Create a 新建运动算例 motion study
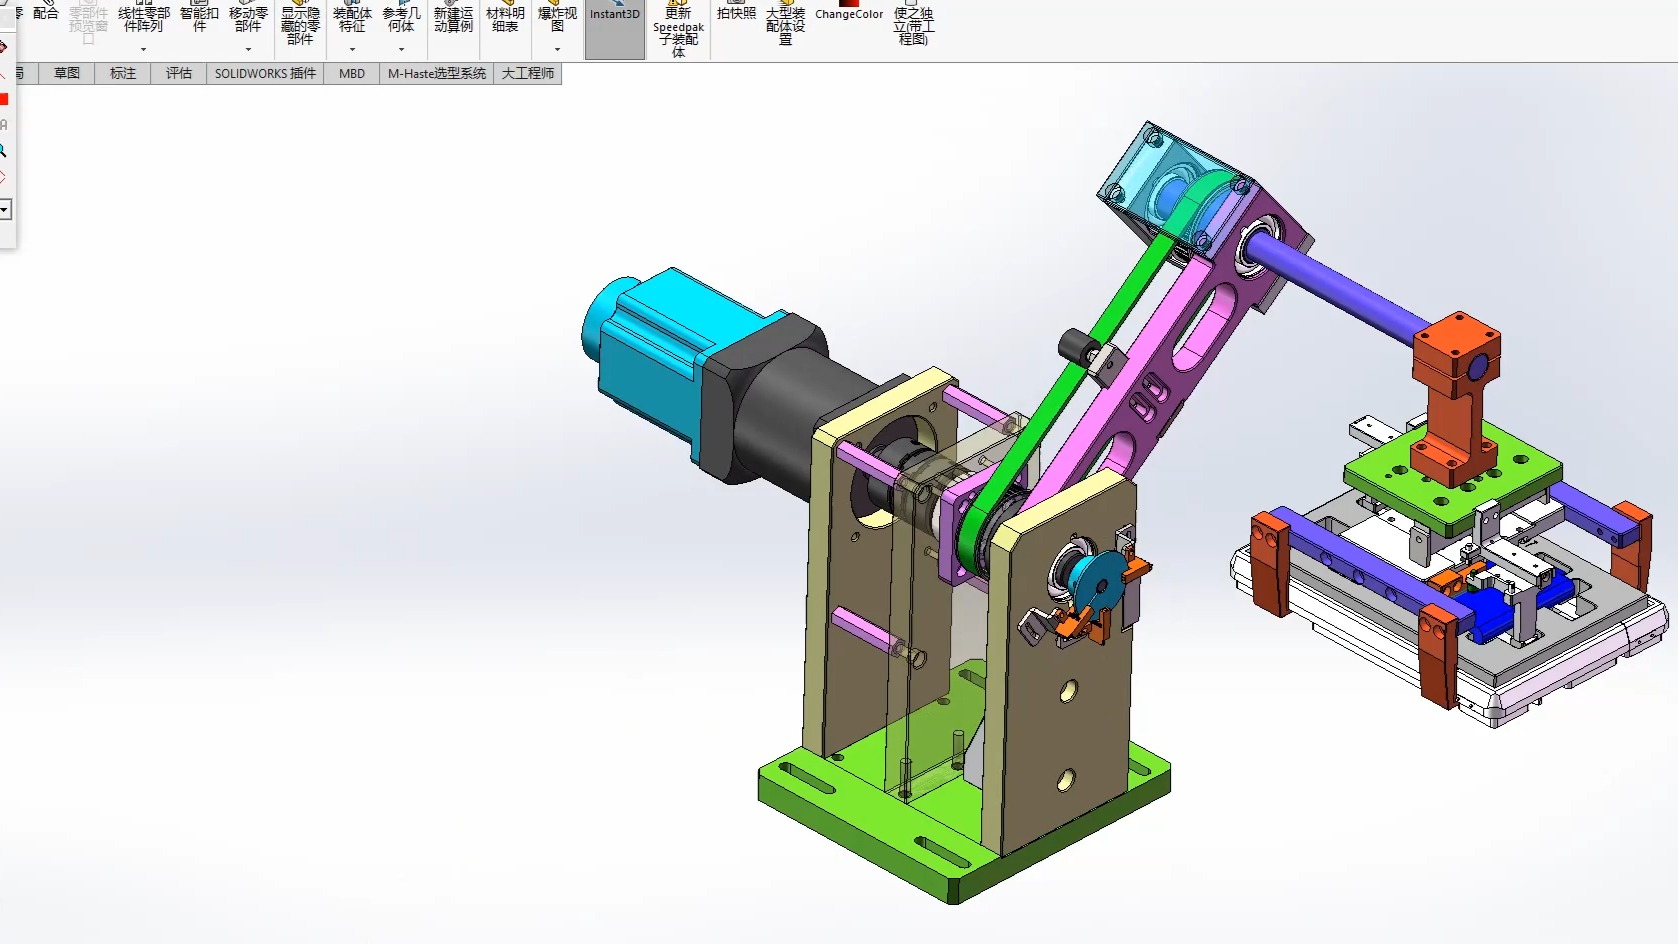This screenshot has height=944, width=1678. tap(453, 18)
